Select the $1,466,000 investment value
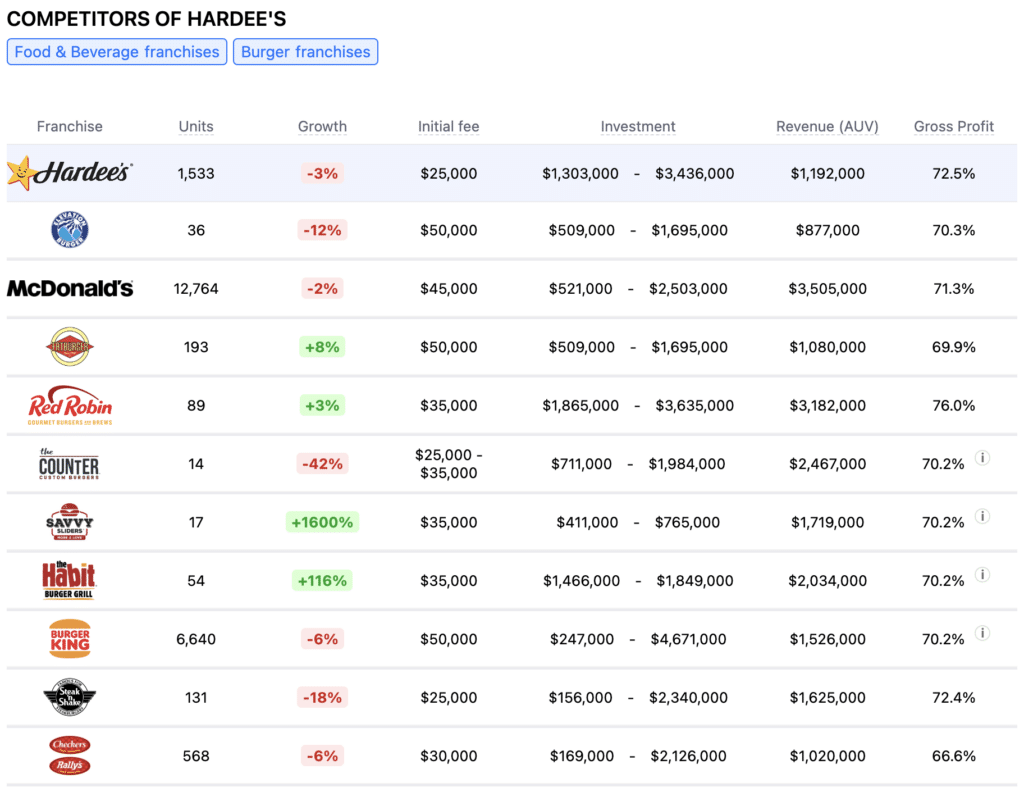Viewport: 1024px width, 801px height. pyautogui.click(x=581, y=580)
